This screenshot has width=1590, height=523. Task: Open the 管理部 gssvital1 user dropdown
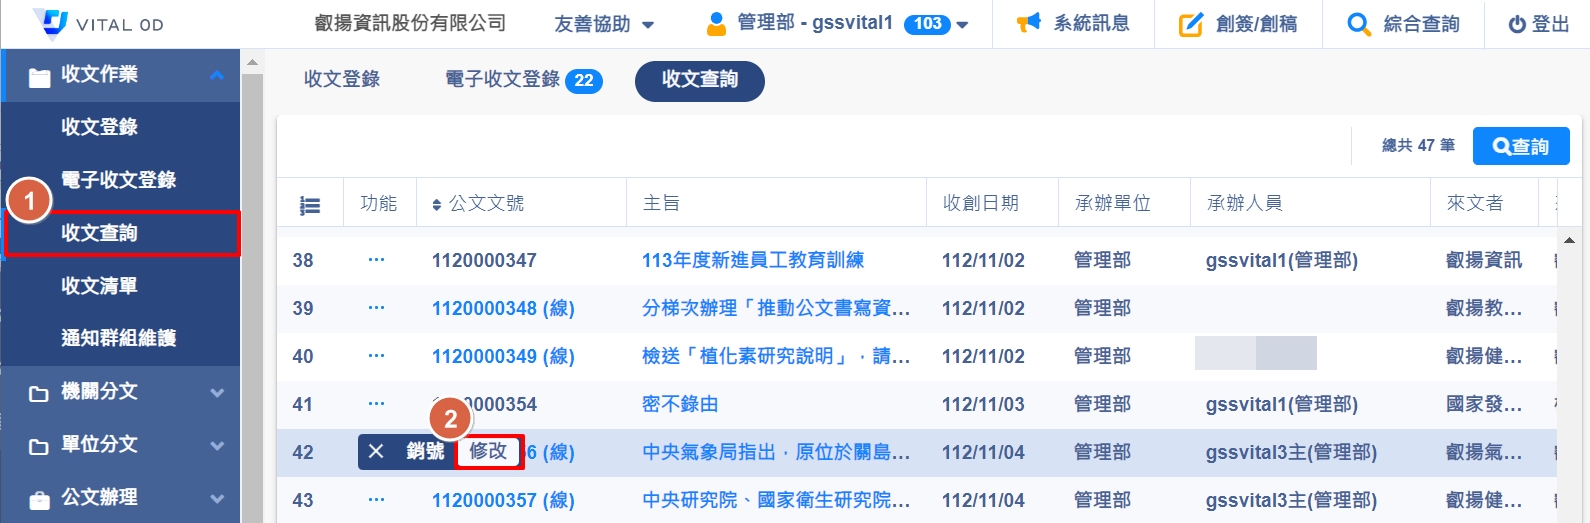click(x=837, y=23)
